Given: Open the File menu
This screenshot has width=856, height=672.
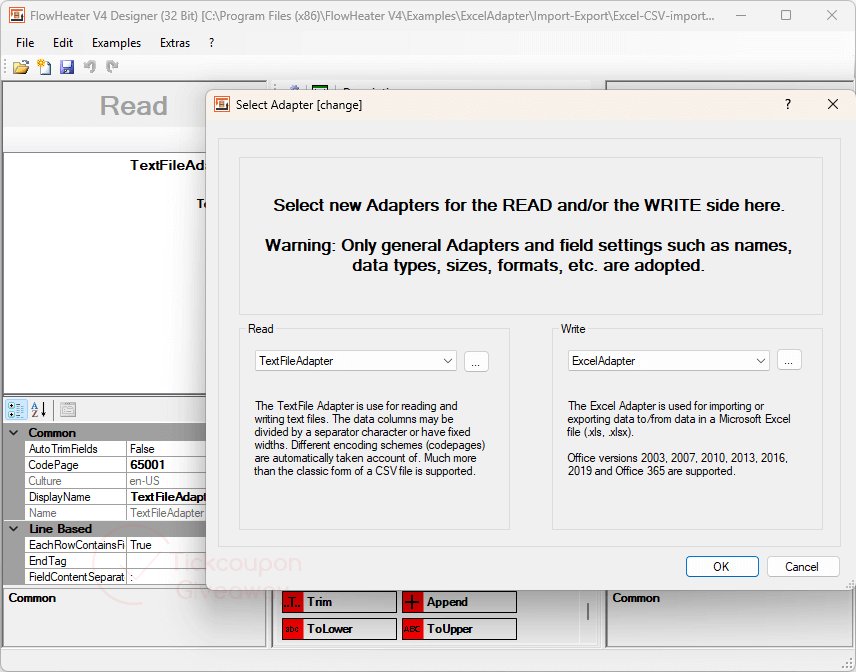Looking at the screenshot, I should [x=25, y=43].
